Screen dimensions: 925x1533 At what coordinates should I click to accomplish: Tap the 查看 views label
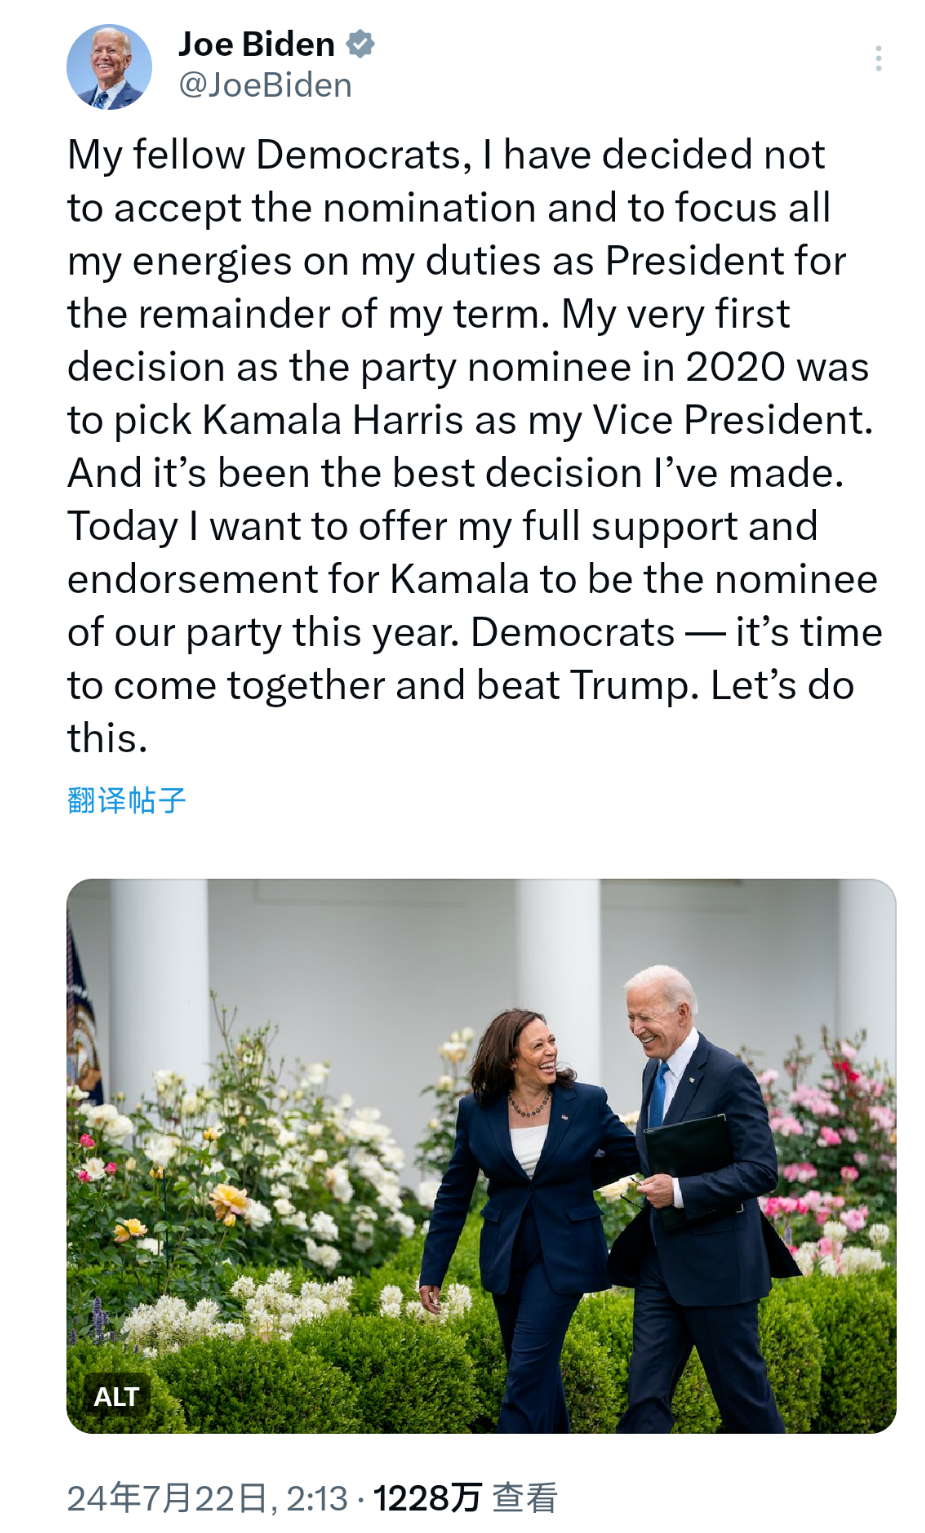pyautogui.click(x=525, y=1498)
